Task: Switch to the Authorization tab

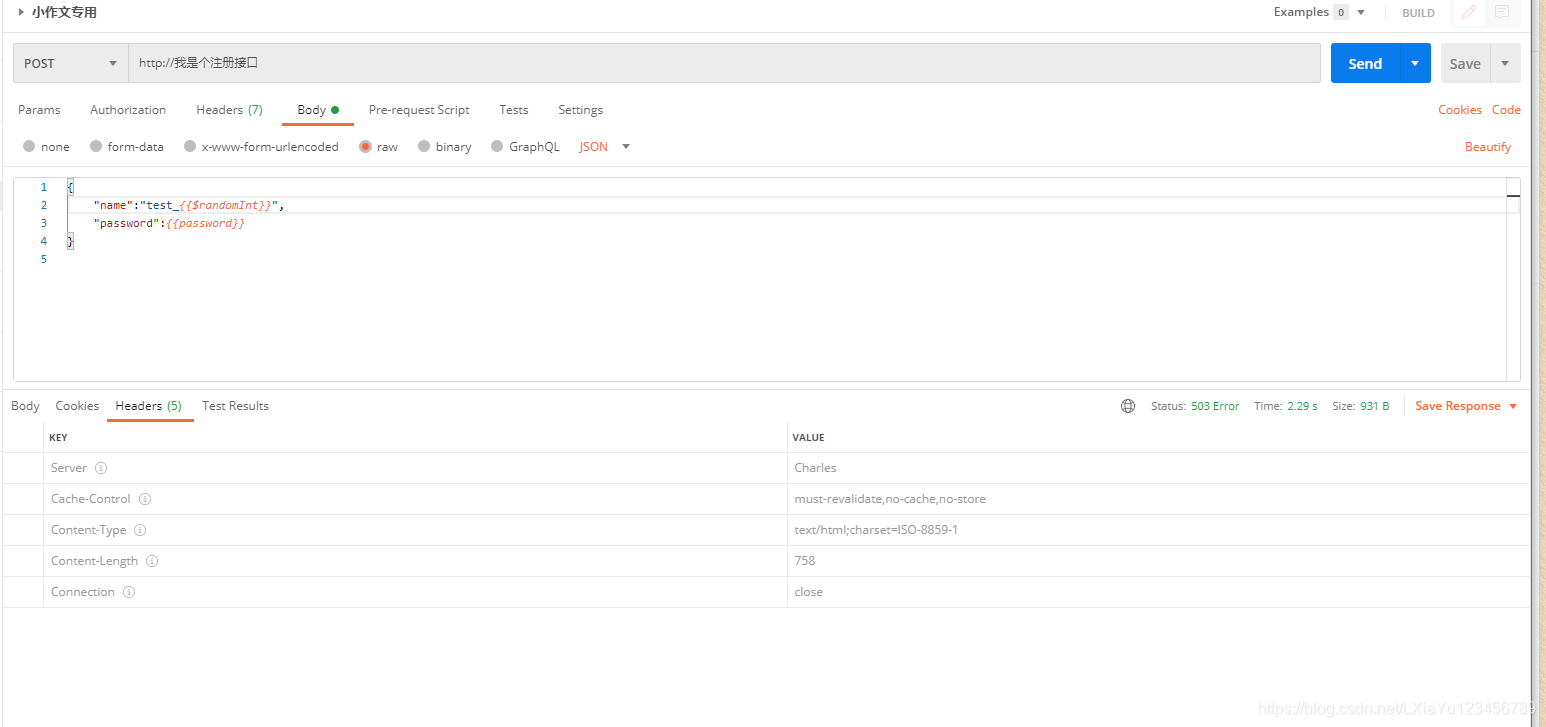Action: 128,110
